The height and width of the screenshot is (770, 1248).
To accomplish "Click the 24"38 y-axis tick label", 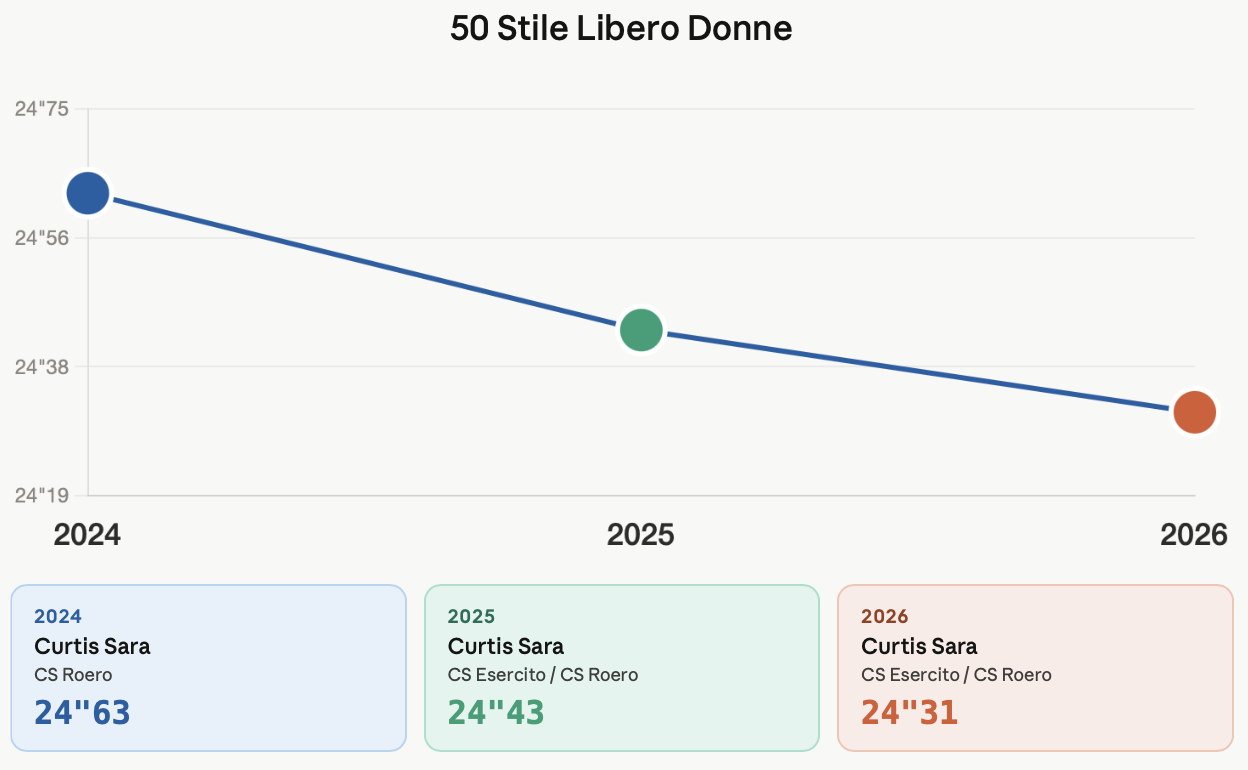I will [x=42, y=367].
